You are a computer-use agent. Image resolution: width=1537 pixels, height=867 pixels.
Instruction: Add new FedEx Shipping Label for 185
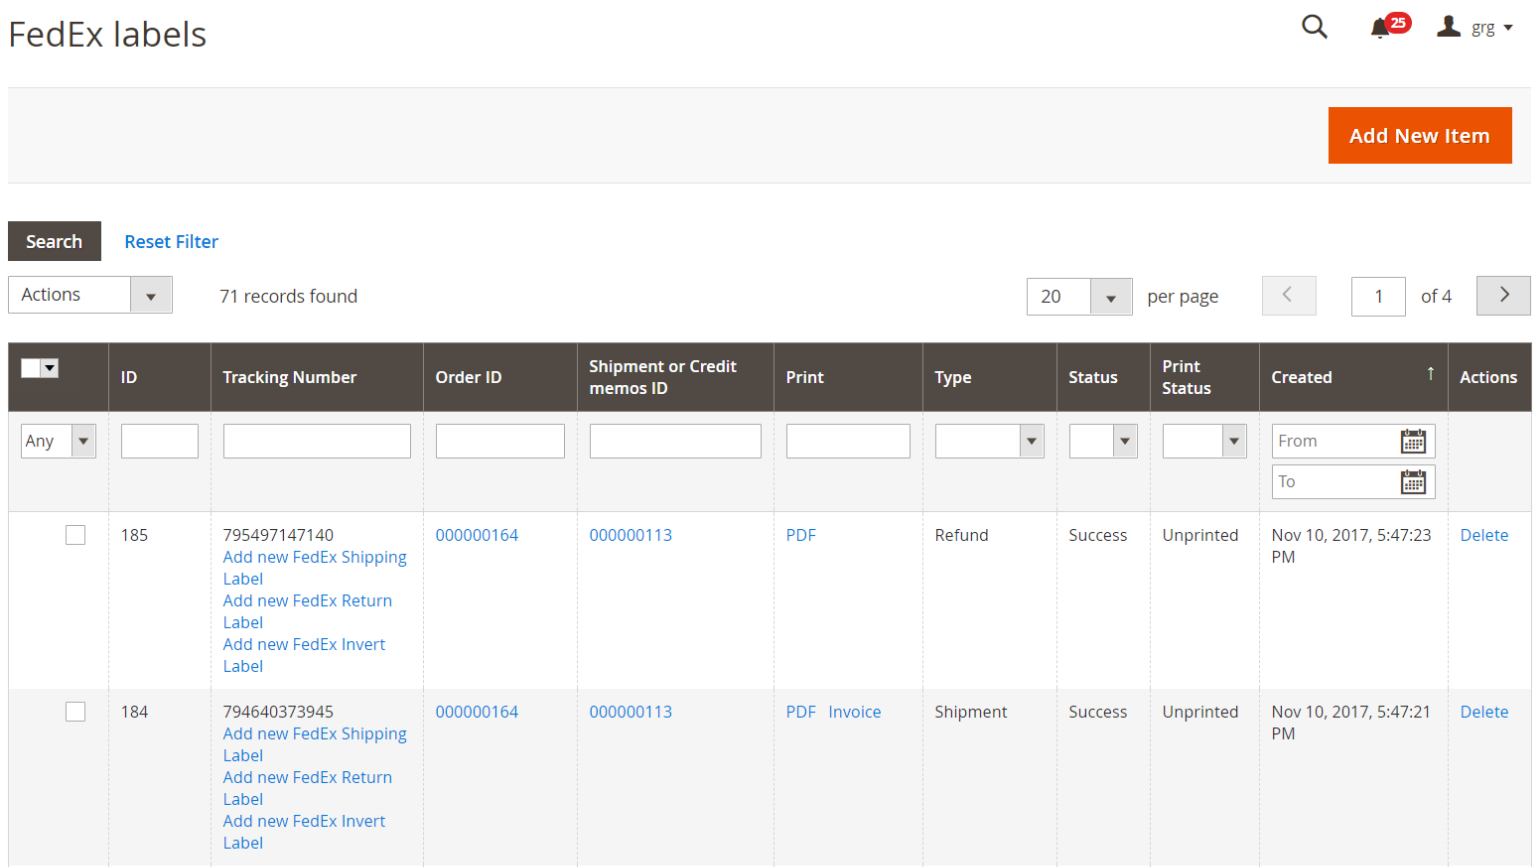point(314,568)
